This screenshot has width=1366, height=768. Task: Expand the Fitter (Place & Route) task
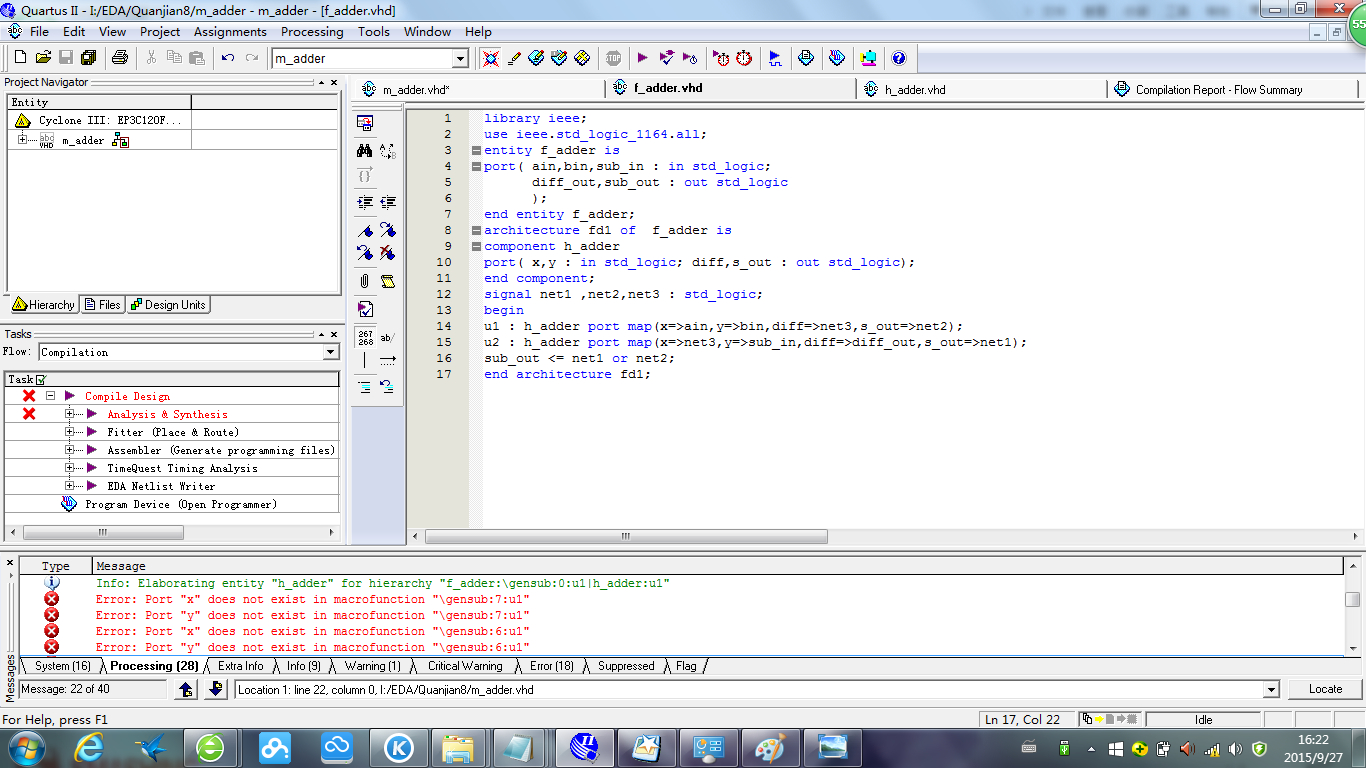pyautogui.click(x=70, y=432)
